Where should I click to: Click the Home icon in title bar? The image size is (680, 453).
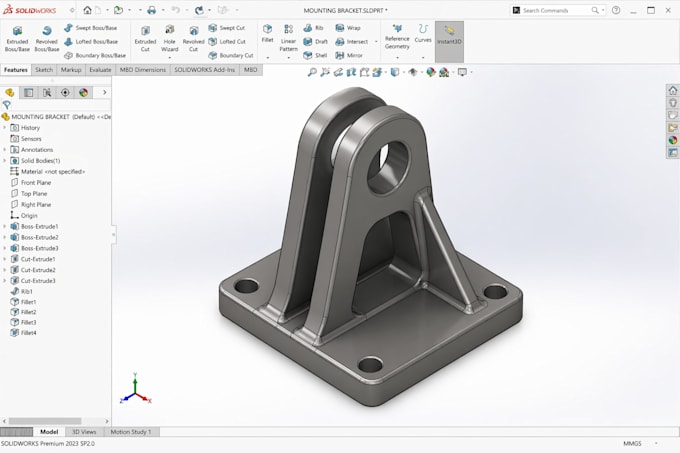click(x=88, y=10)
